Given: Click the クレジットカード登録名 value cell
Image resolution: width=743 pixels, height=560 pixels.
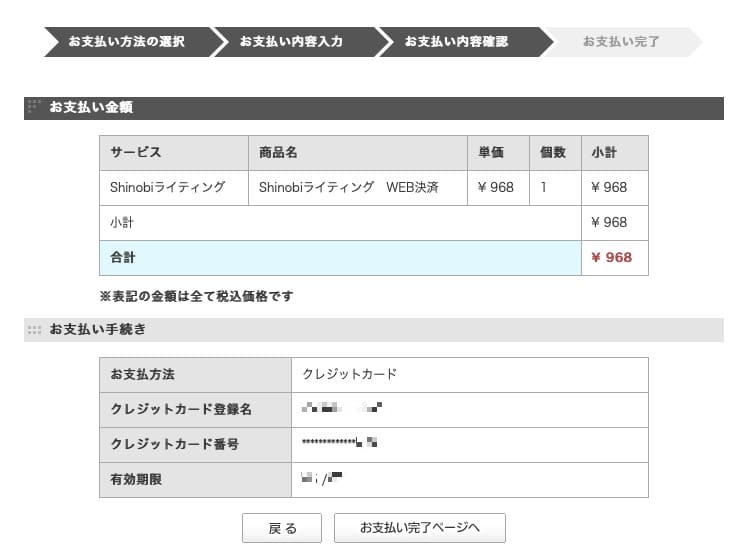Looking at the screenshot, I should pos(342,409).
